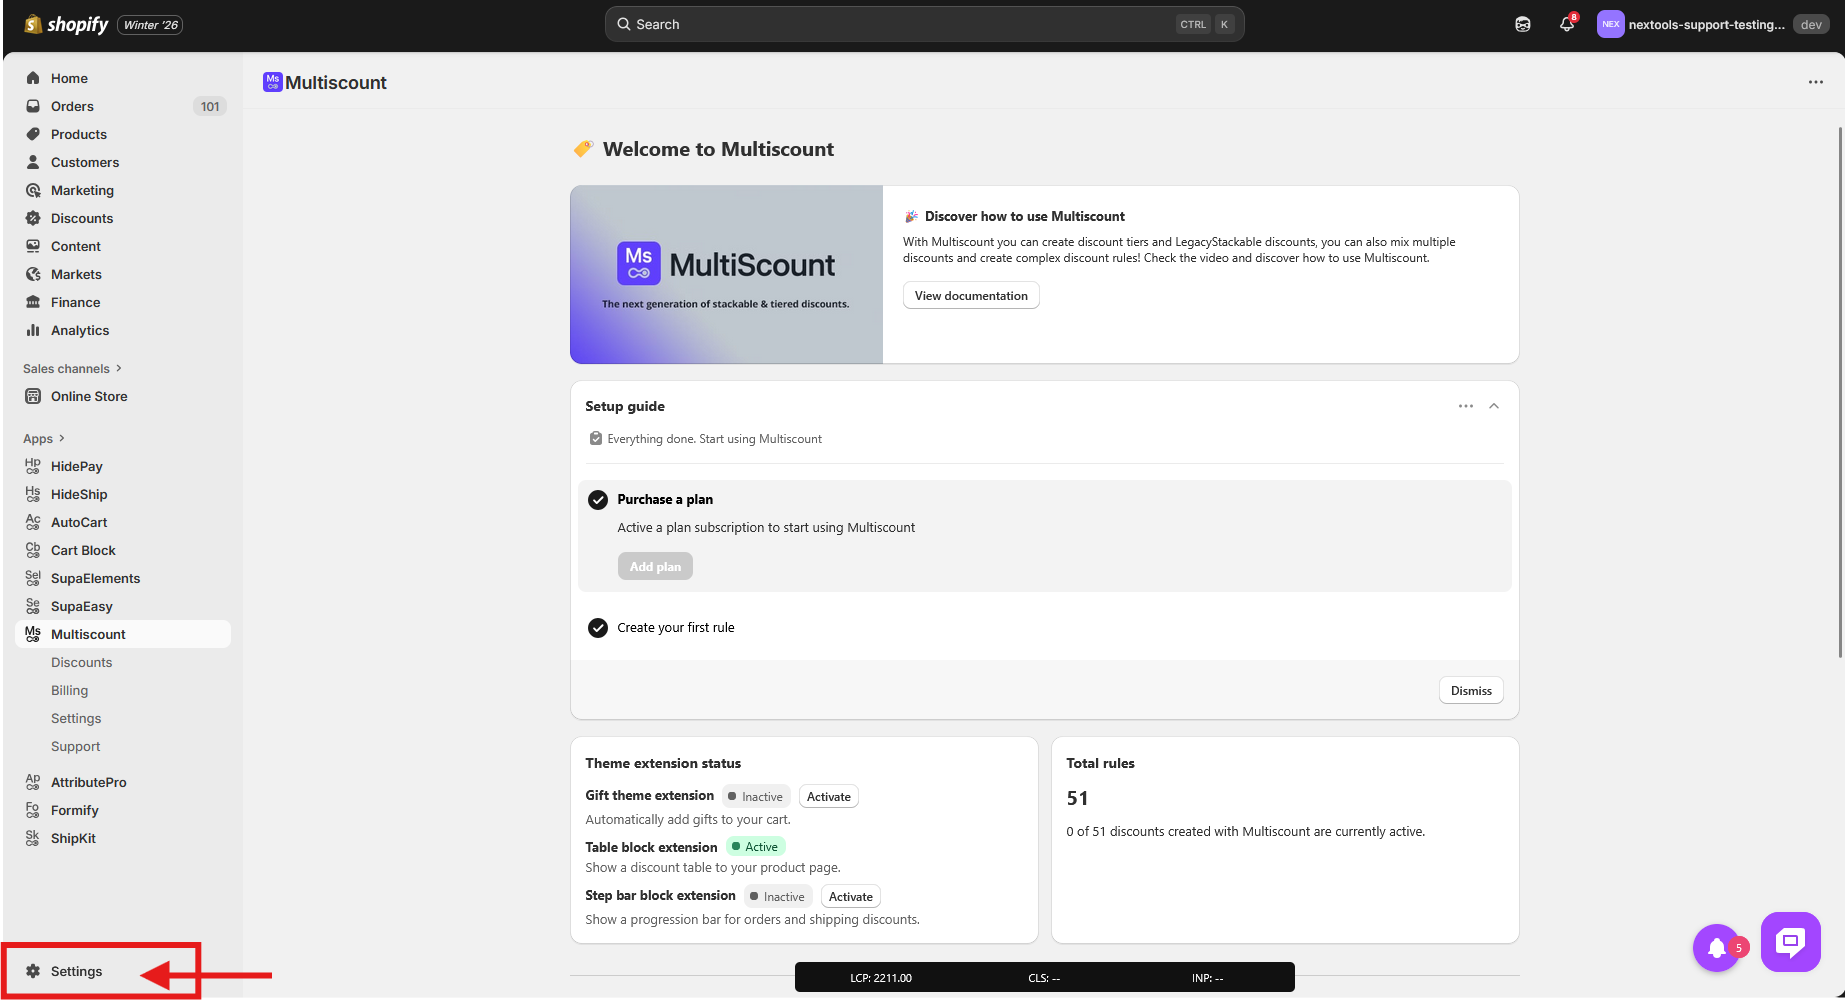Open the page's three-dot menu top right
The image size is (1845, 1000).
click(x=1815, y=82)
